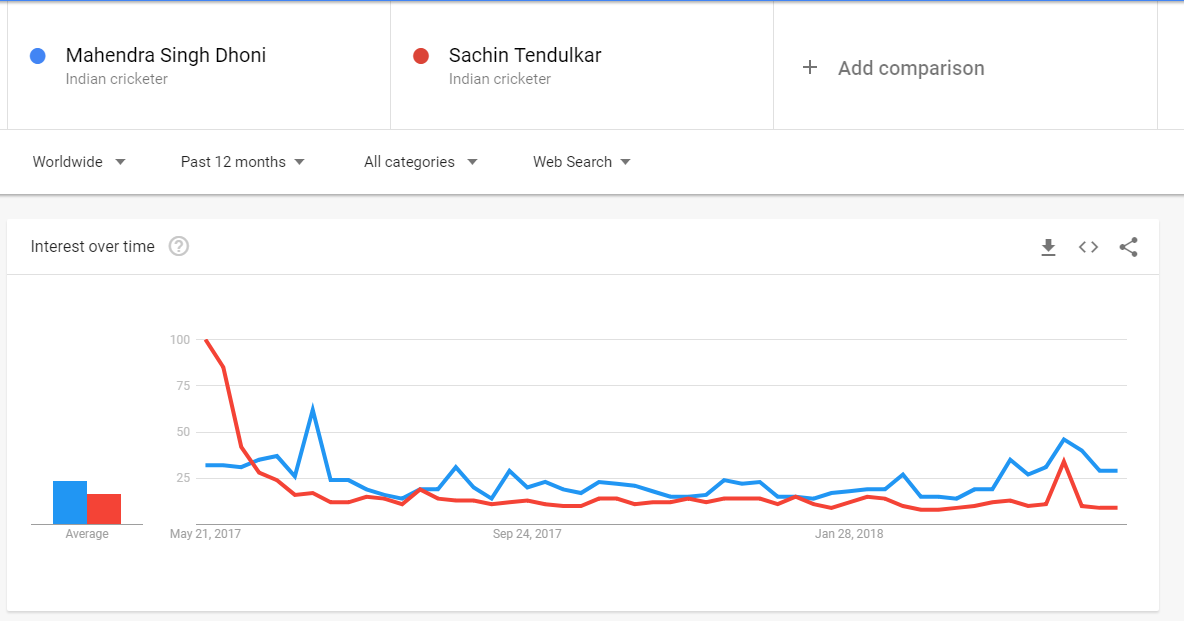Click the blue Dhoni spike above 50
The width and height of the screenshot is (1184, 621).
click(x=313, y=409)
